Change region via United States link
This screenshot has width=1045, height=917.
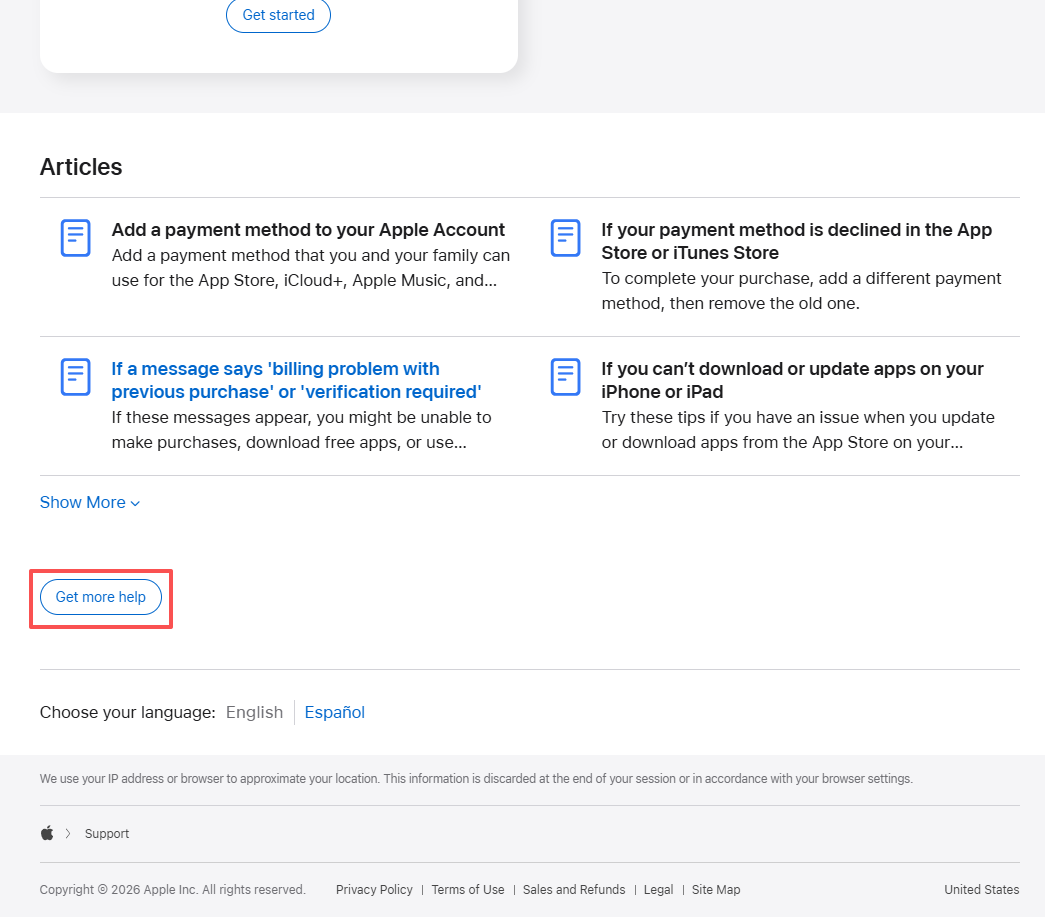(981, 890)
